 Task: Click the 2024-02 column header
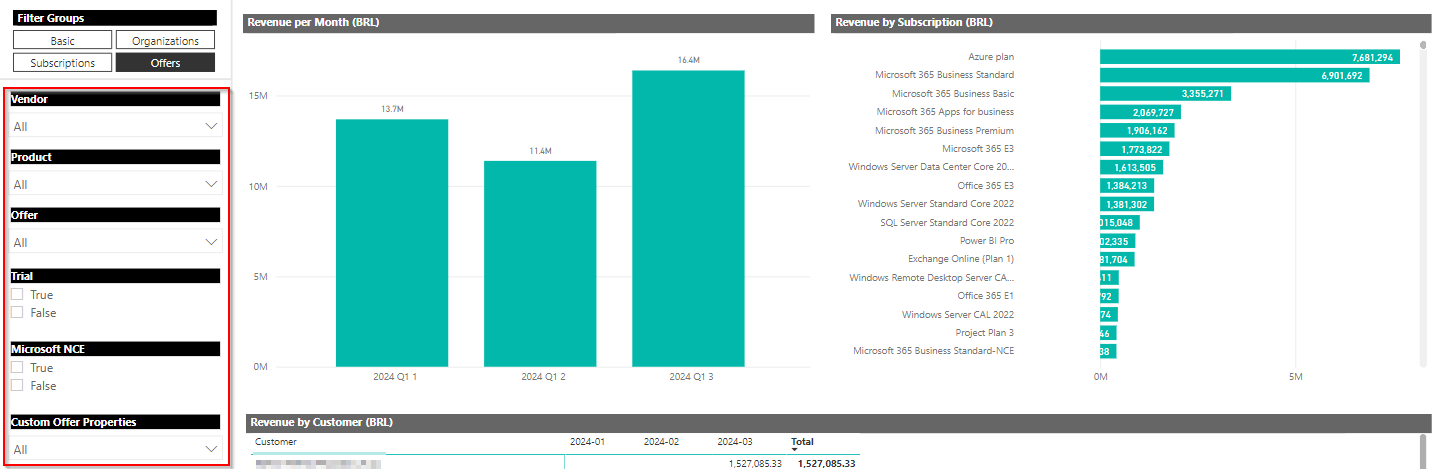pyautogui.click(x=661, y=442)
